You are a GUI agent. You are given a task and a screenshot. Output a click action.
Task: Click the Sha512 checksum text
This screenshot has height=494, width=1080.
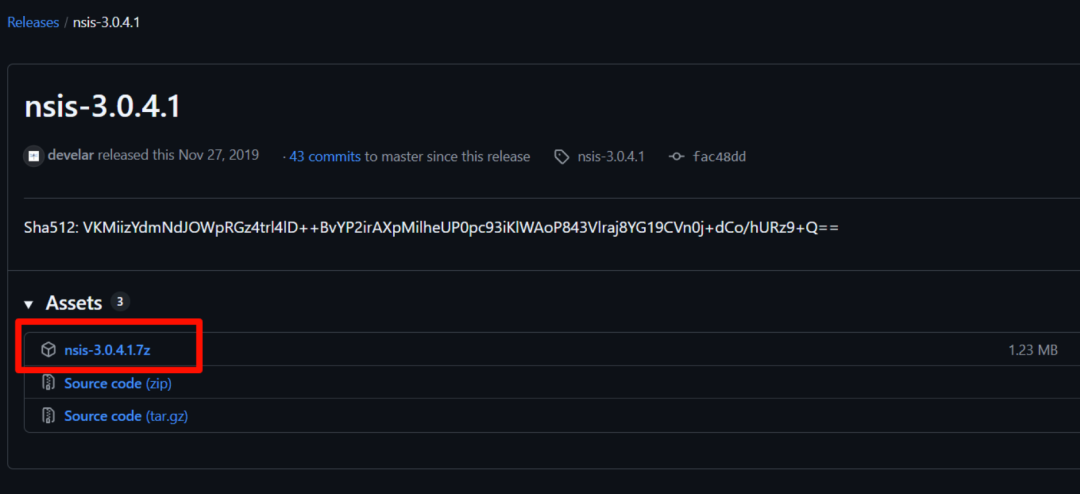[x=431, y=228]
